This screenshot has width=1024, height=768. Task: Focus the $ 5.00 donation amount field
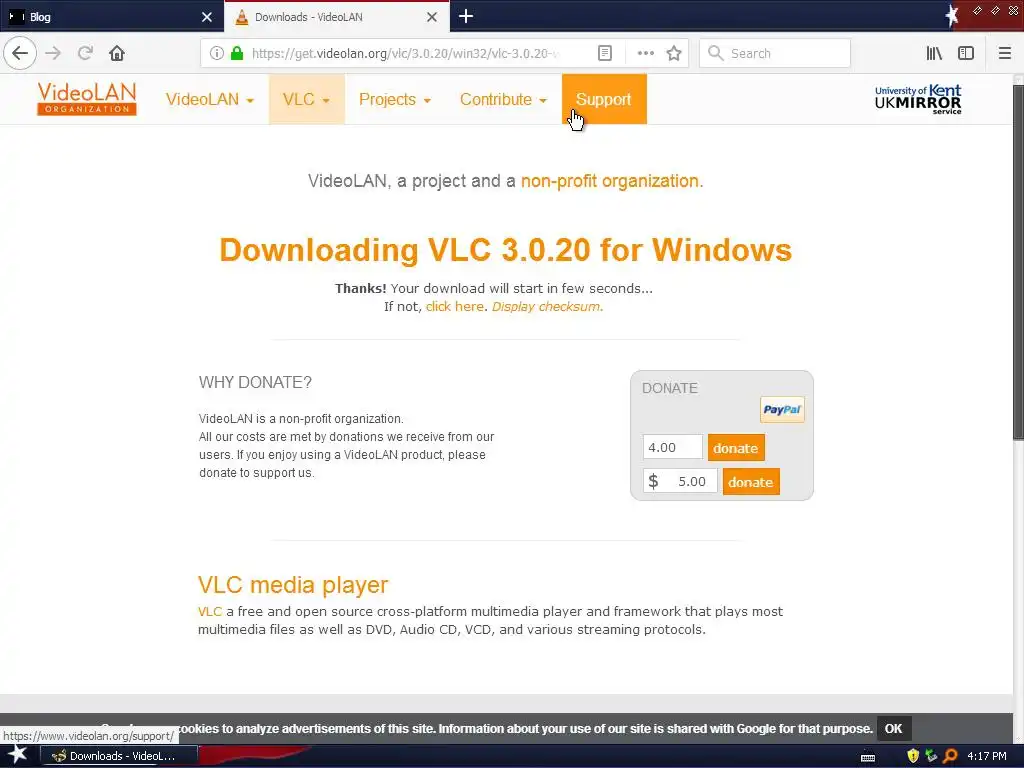(680, 481)
